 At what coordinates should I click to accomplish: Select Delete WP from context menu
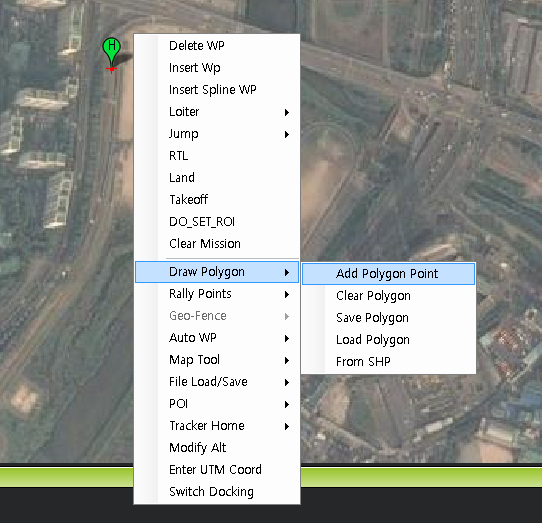[217, 46]
